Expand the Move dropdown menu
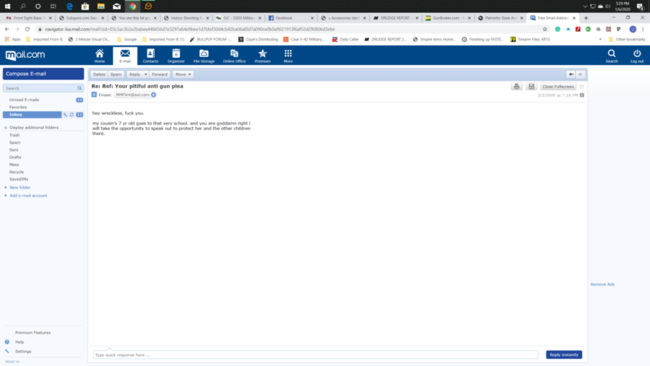Image resolution: width=650 pixels, height=366 pixels. point(183,75)
